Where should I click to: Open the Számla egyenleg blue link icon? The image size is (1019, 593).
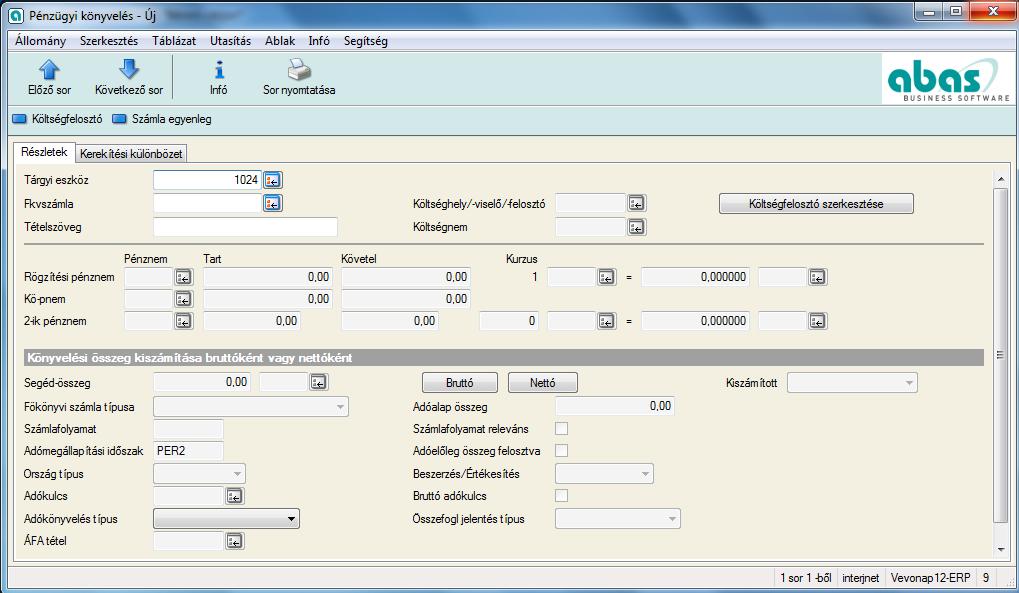[119, 119]
